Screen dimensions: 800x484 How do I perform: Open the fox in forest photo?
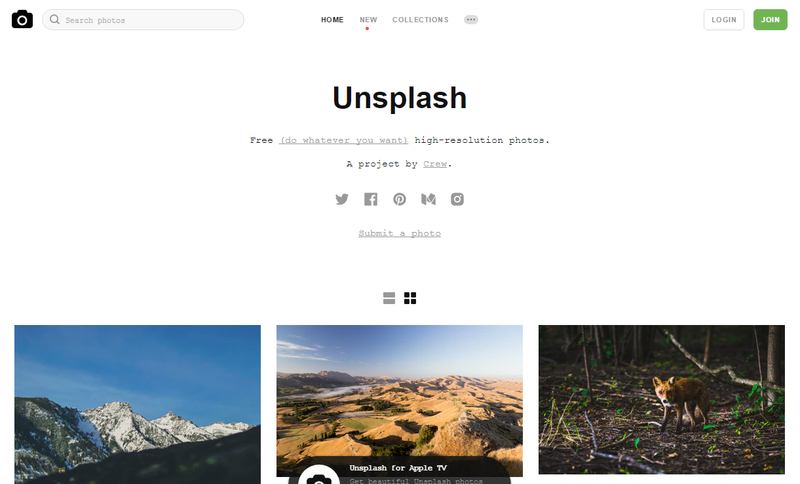click(x=662, y=400)
